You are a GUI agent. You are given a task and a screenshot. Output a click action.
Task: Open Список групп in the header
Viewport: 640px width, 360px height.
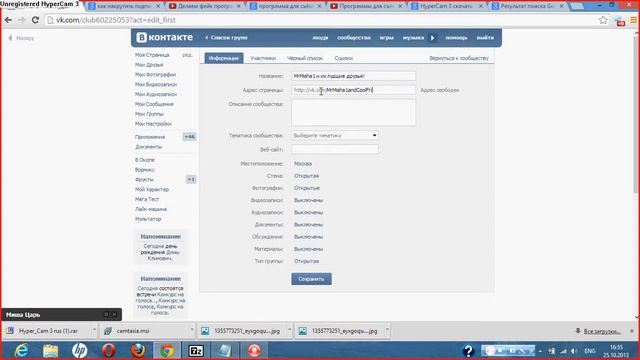(227, 38)
